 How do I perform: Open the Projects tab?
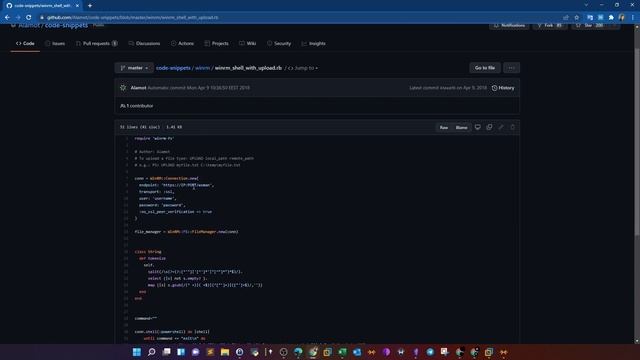click(216, 43)
